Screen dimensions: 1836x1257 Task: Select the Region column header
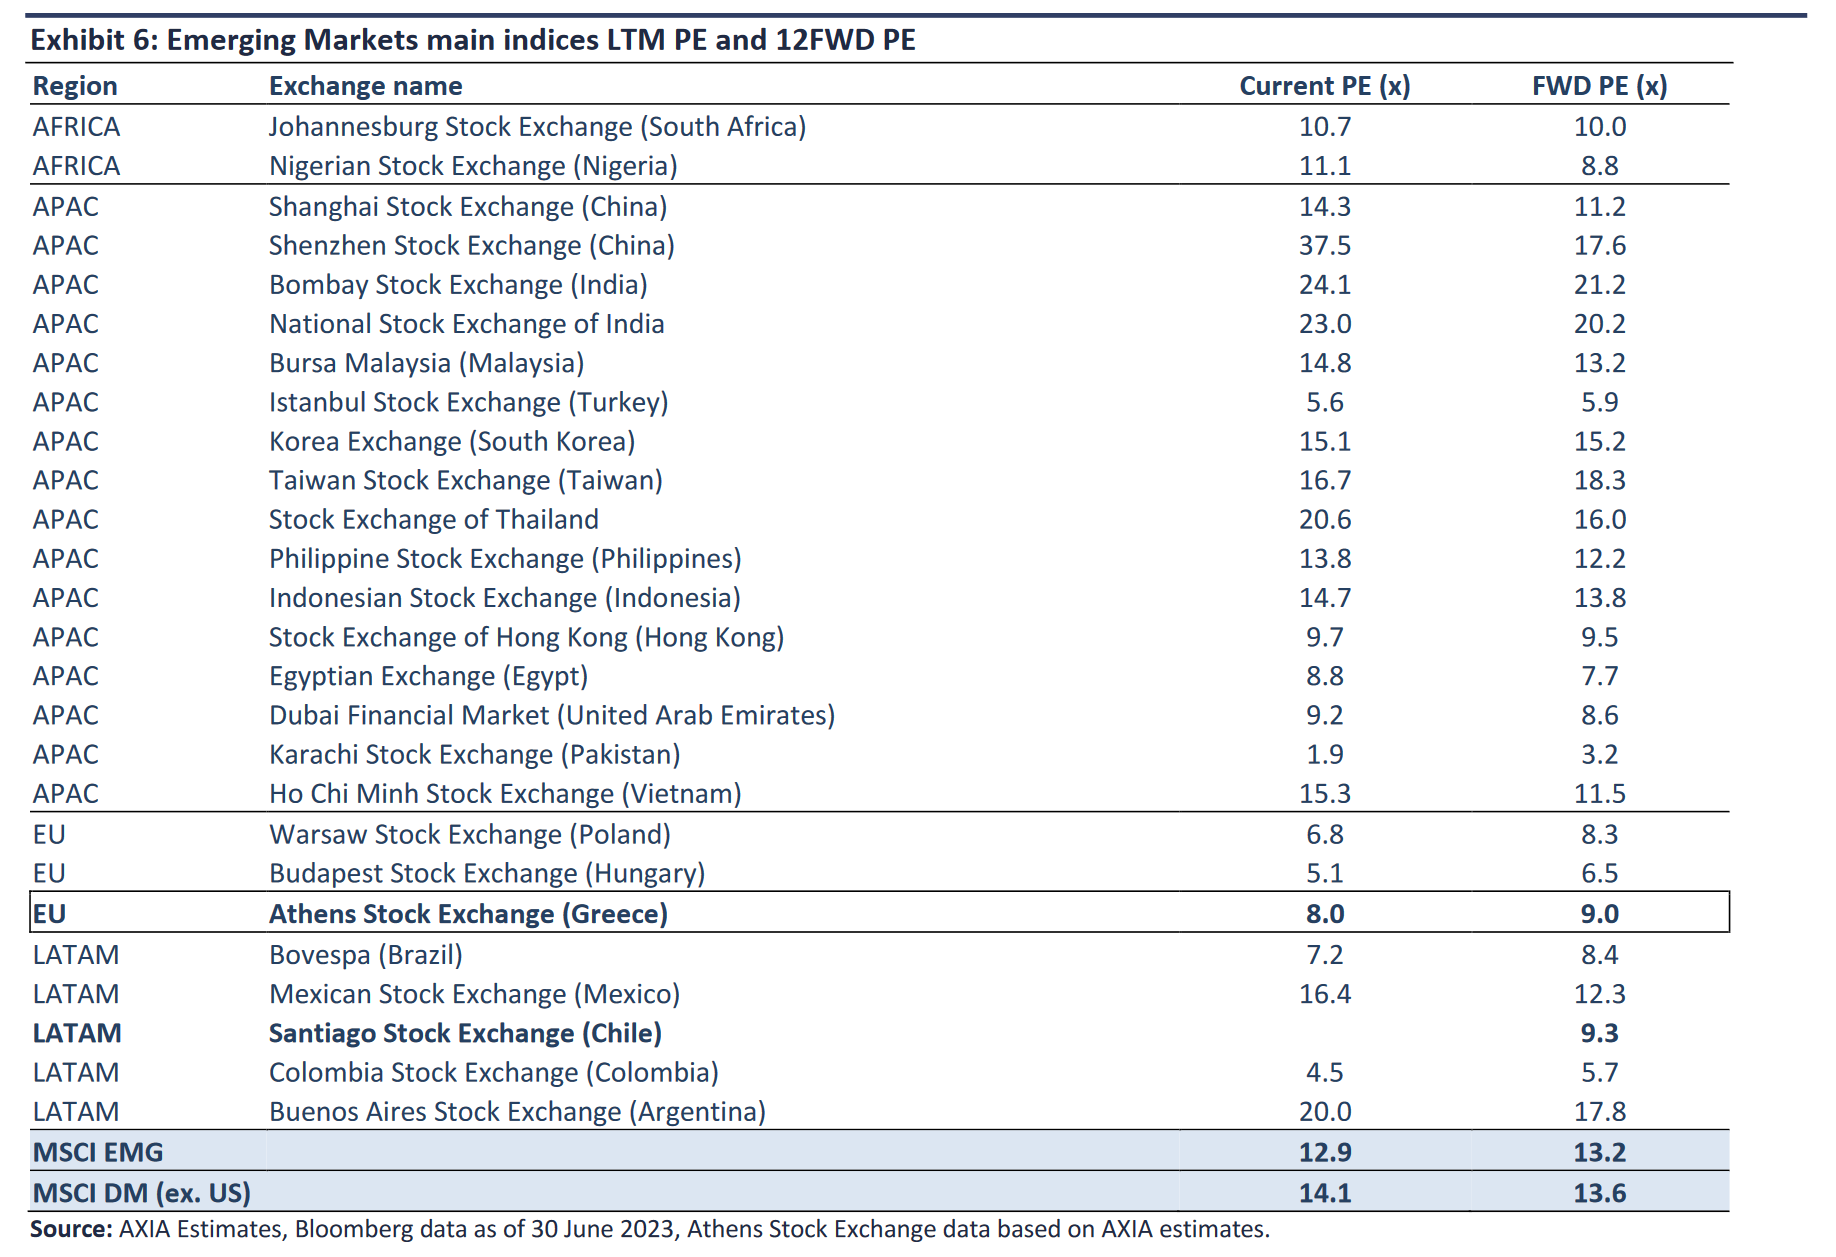[75, 86]
